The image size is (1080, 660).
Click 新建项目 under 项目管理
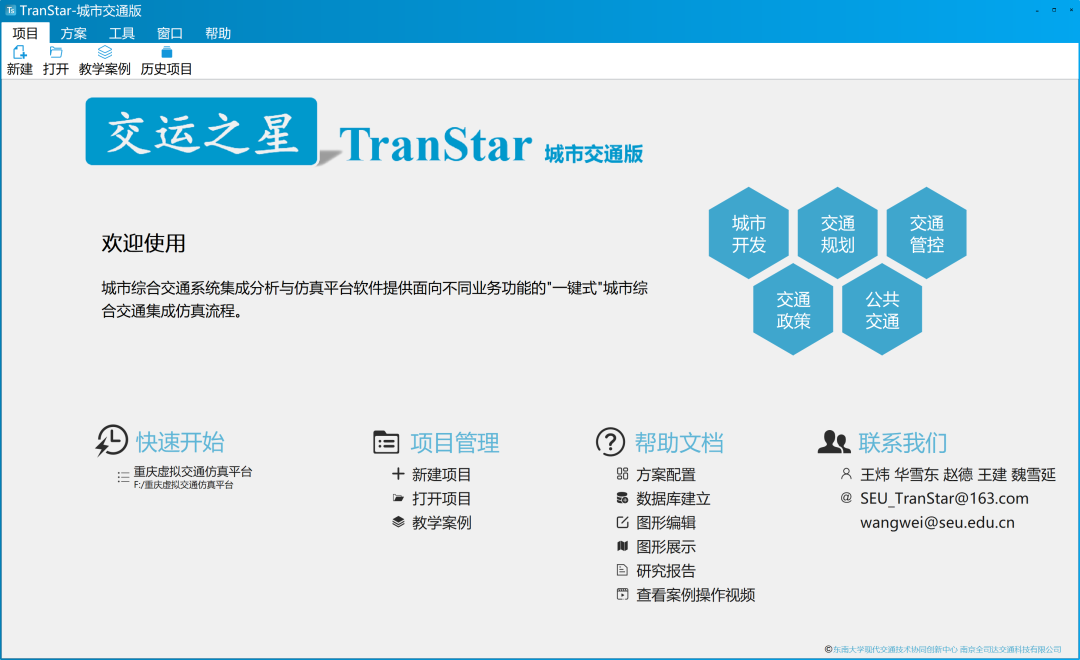point(441,474)
